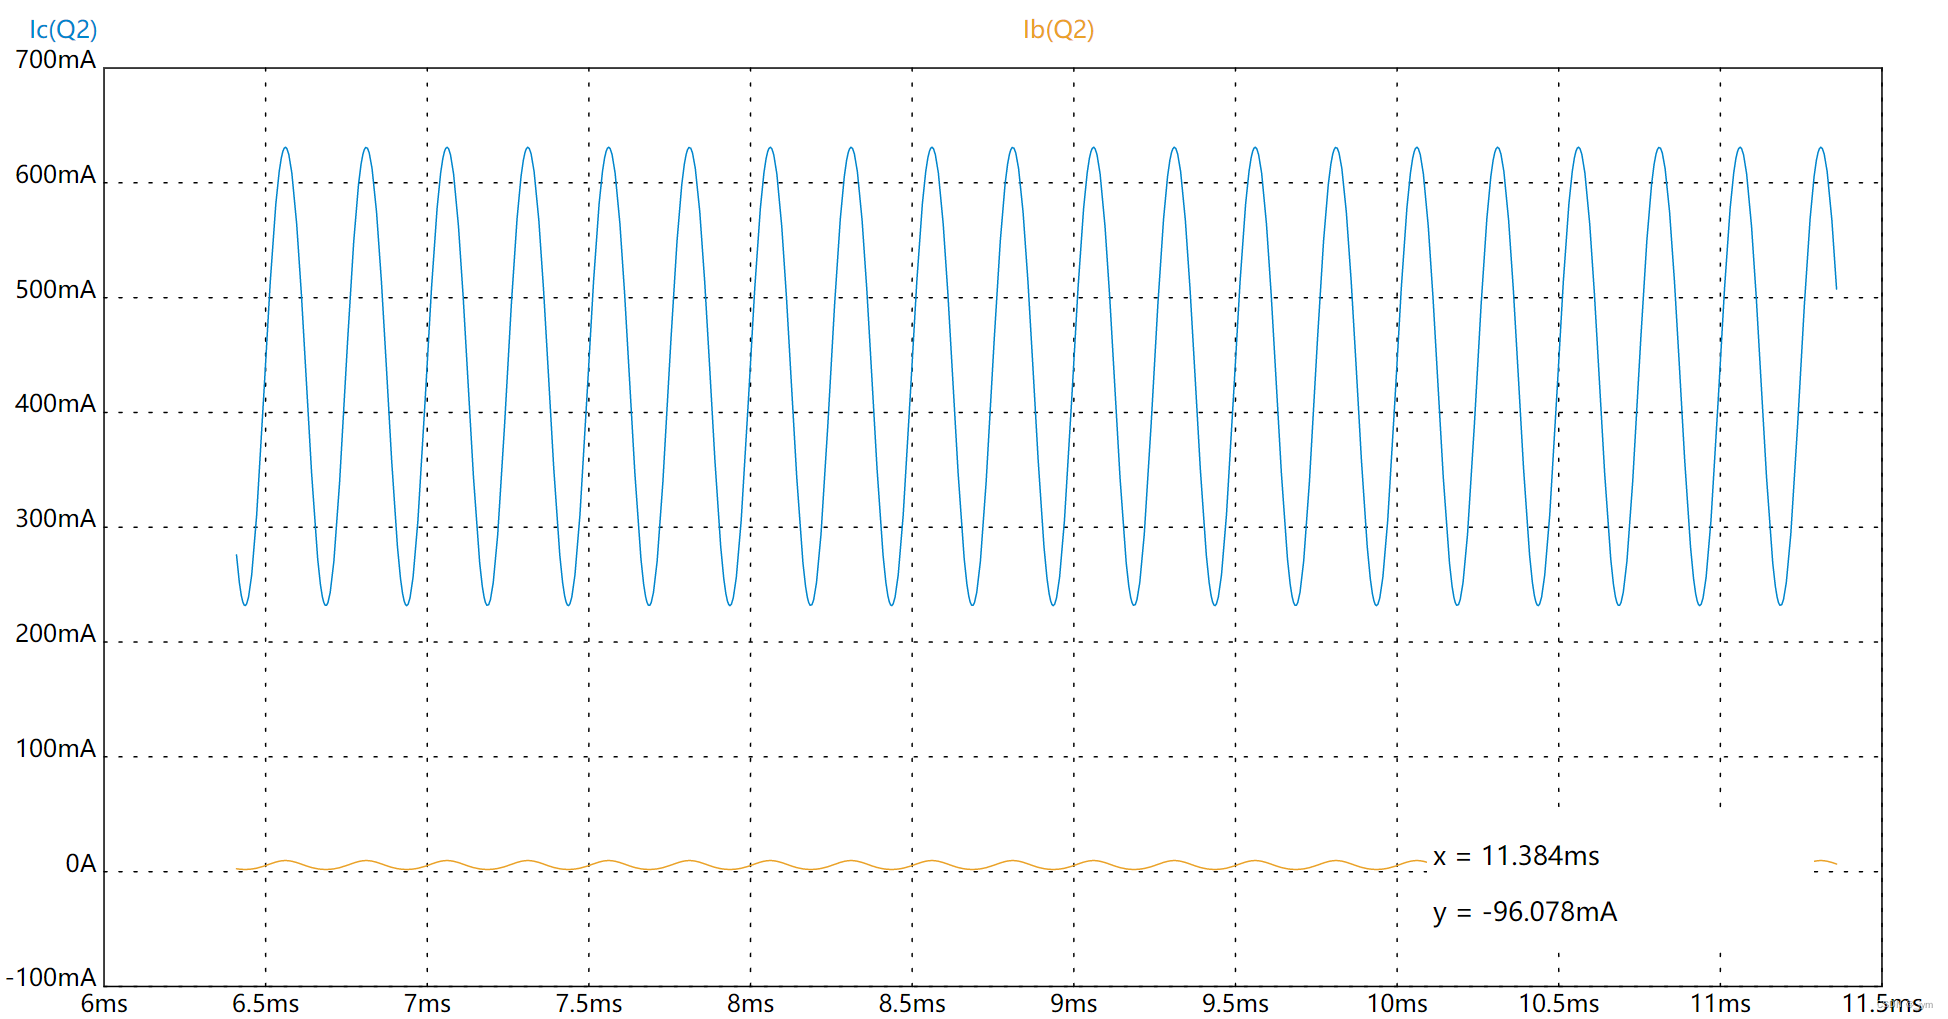Click the 9ms time axis label
The height and width of the screenshot is (1019, 1948).
pyautogui.click(x=1074, y=1004)
